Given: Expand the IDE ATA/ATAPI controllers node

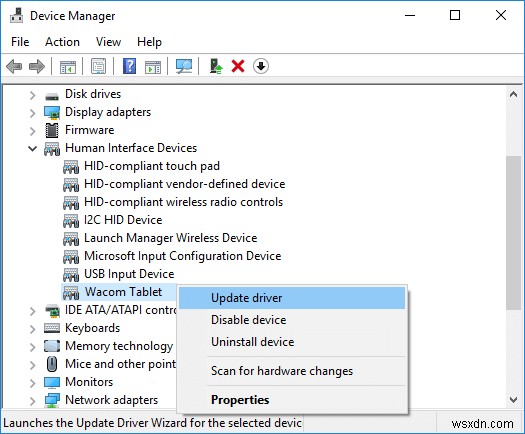Looking at the screenshot, I should click(x=32, y=311).
